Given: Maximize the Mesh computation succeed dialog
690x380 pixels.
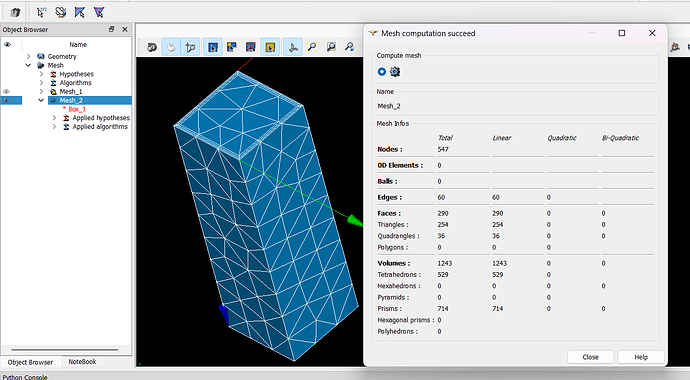Looking at the screenshot, I should coord(622,33).
